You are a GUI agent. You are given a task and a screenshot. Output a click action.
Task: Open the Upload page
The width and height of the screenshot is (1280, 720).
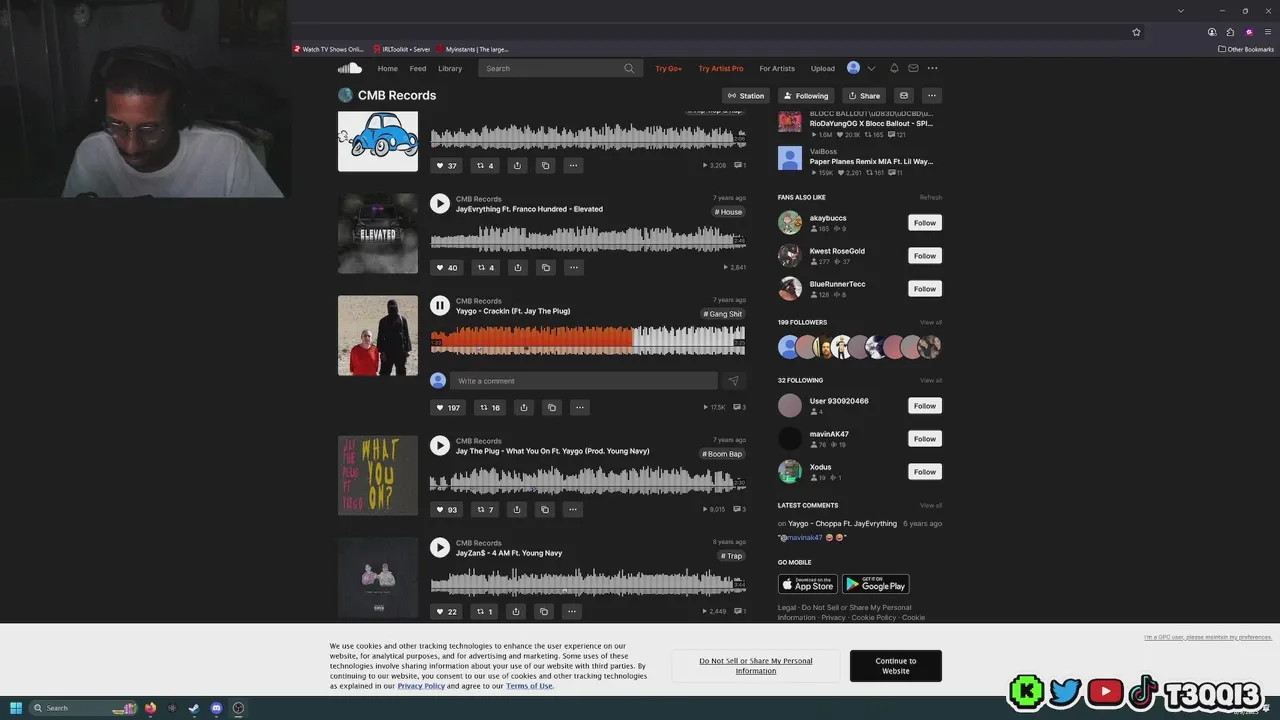tap(823, 68)
